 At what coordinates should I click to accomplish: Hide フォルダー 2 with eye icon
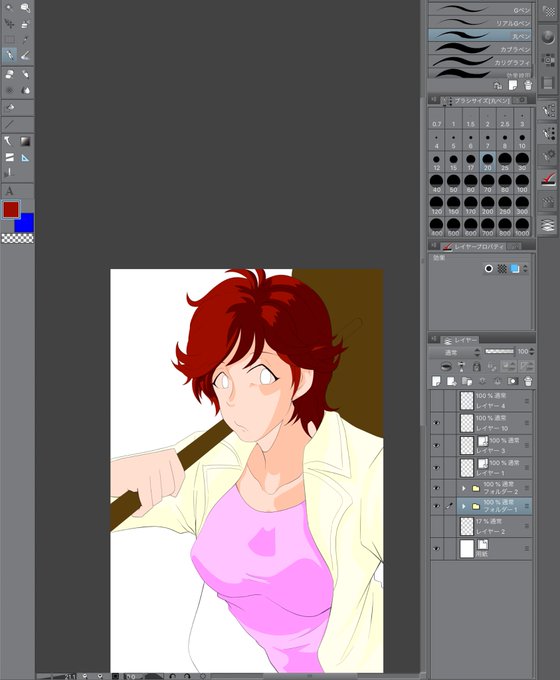click(437, 488)
